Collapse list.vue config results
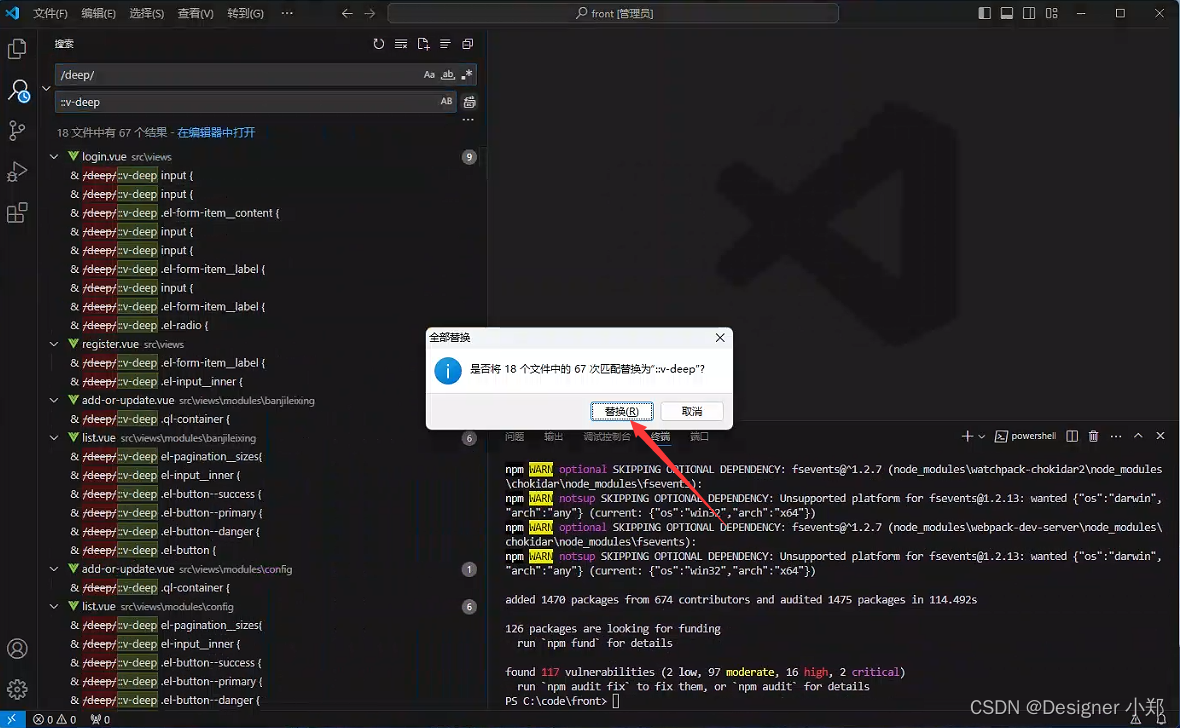 point(54,606)
